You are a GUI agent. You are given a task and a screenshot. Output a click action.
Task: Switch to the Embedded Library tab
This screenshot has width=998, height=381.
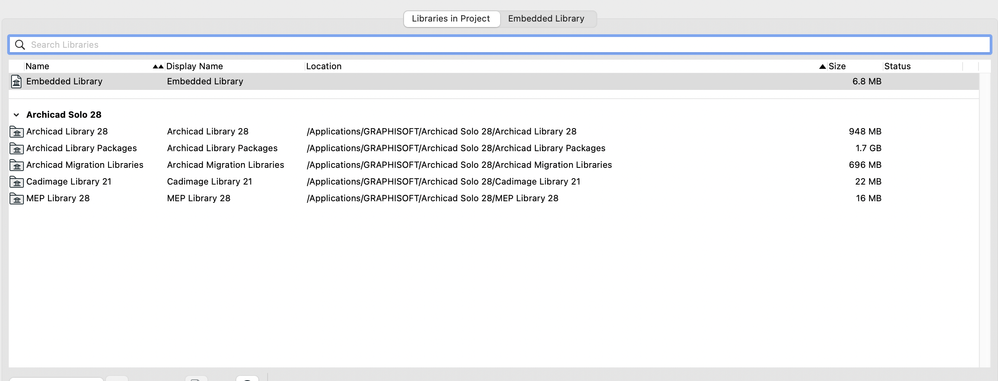pyautogui.click(x=546, y=19)
